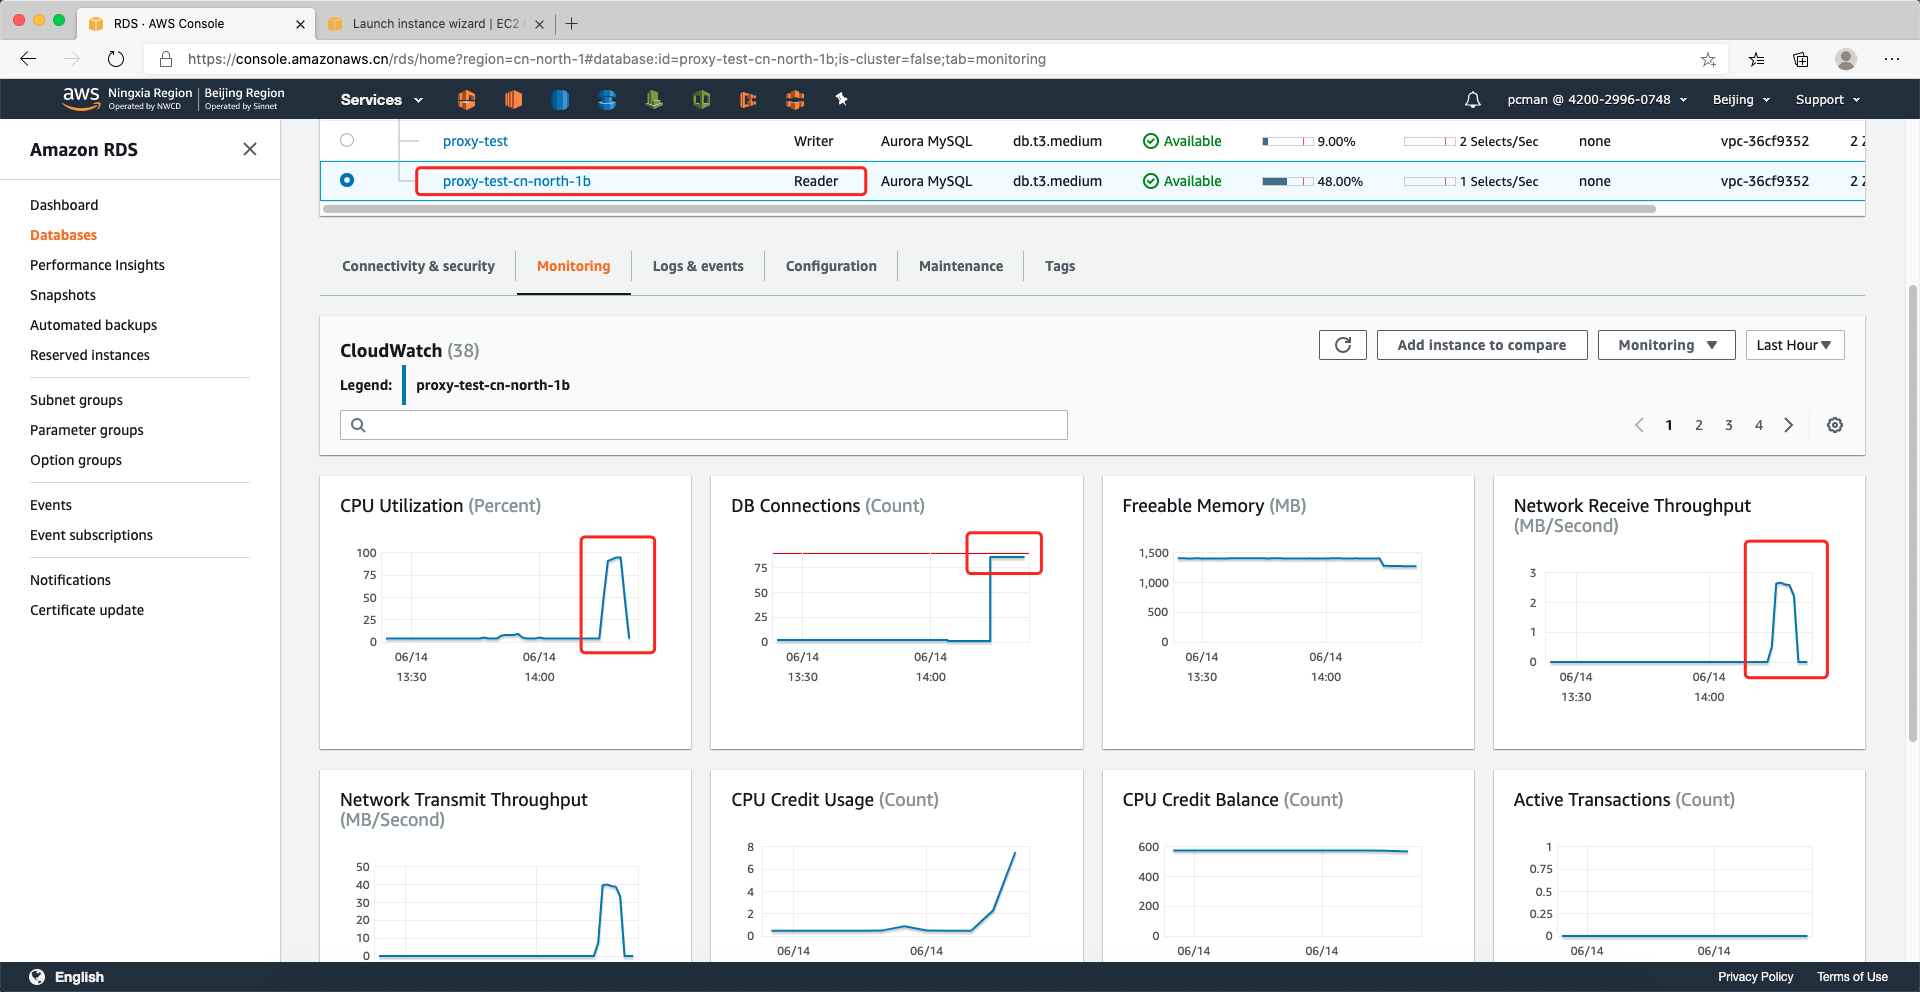Select proxy-test-cn-north-1b reader radio button

pyautogui.click(x=347, y=180)
